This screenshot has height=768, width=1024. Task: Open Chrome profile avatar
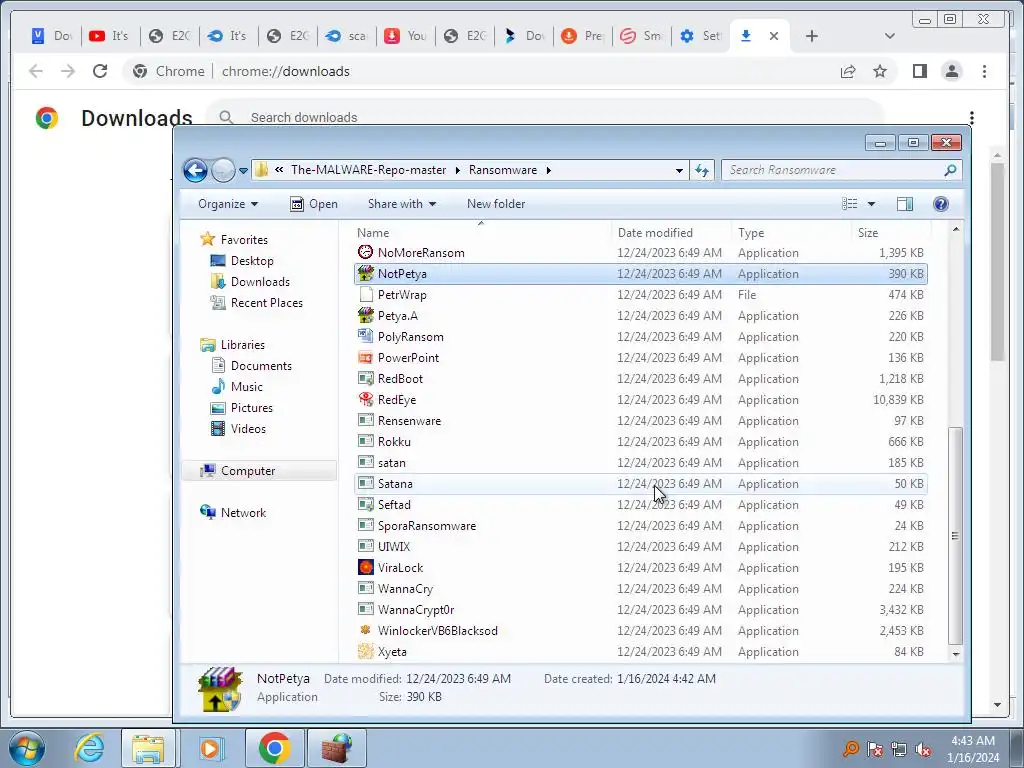pos(952,71)
